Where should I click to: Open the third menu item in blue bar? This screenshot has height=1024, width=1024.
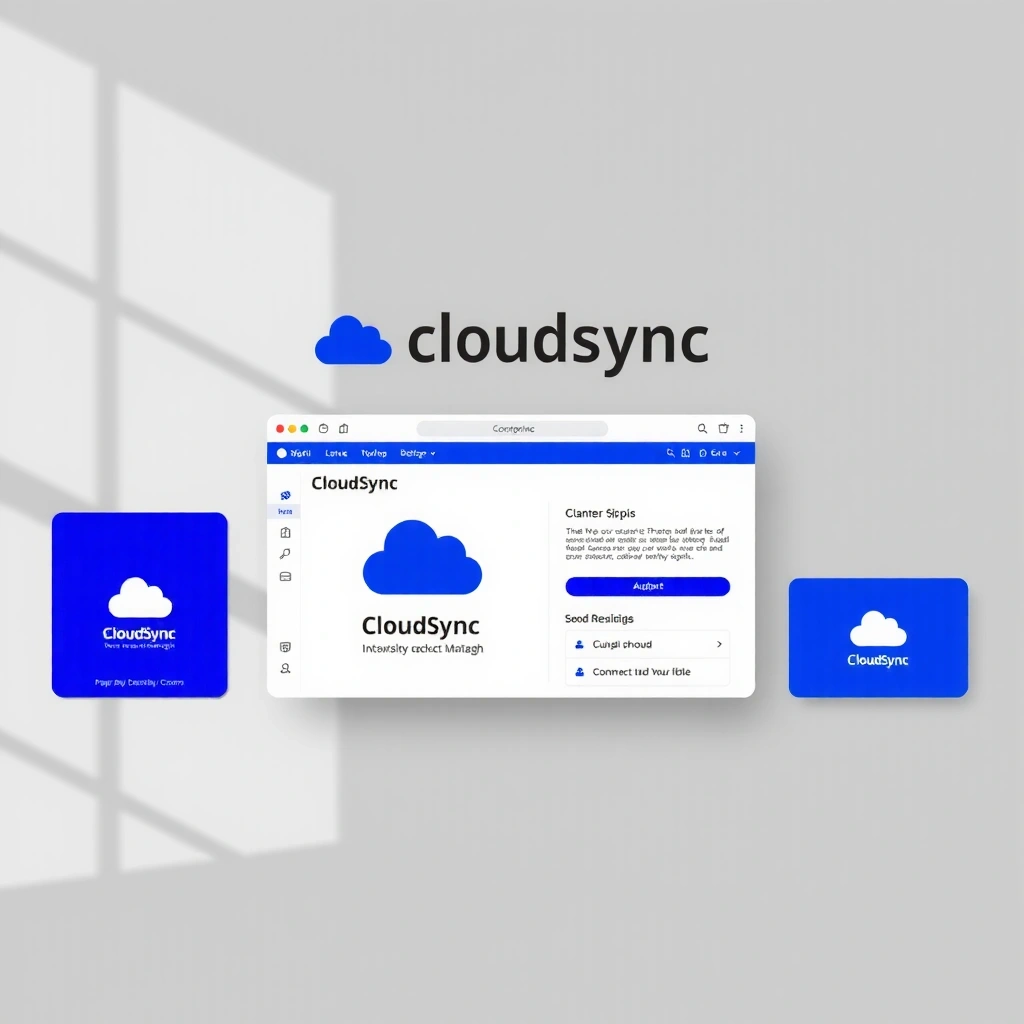tap(373, 453)
